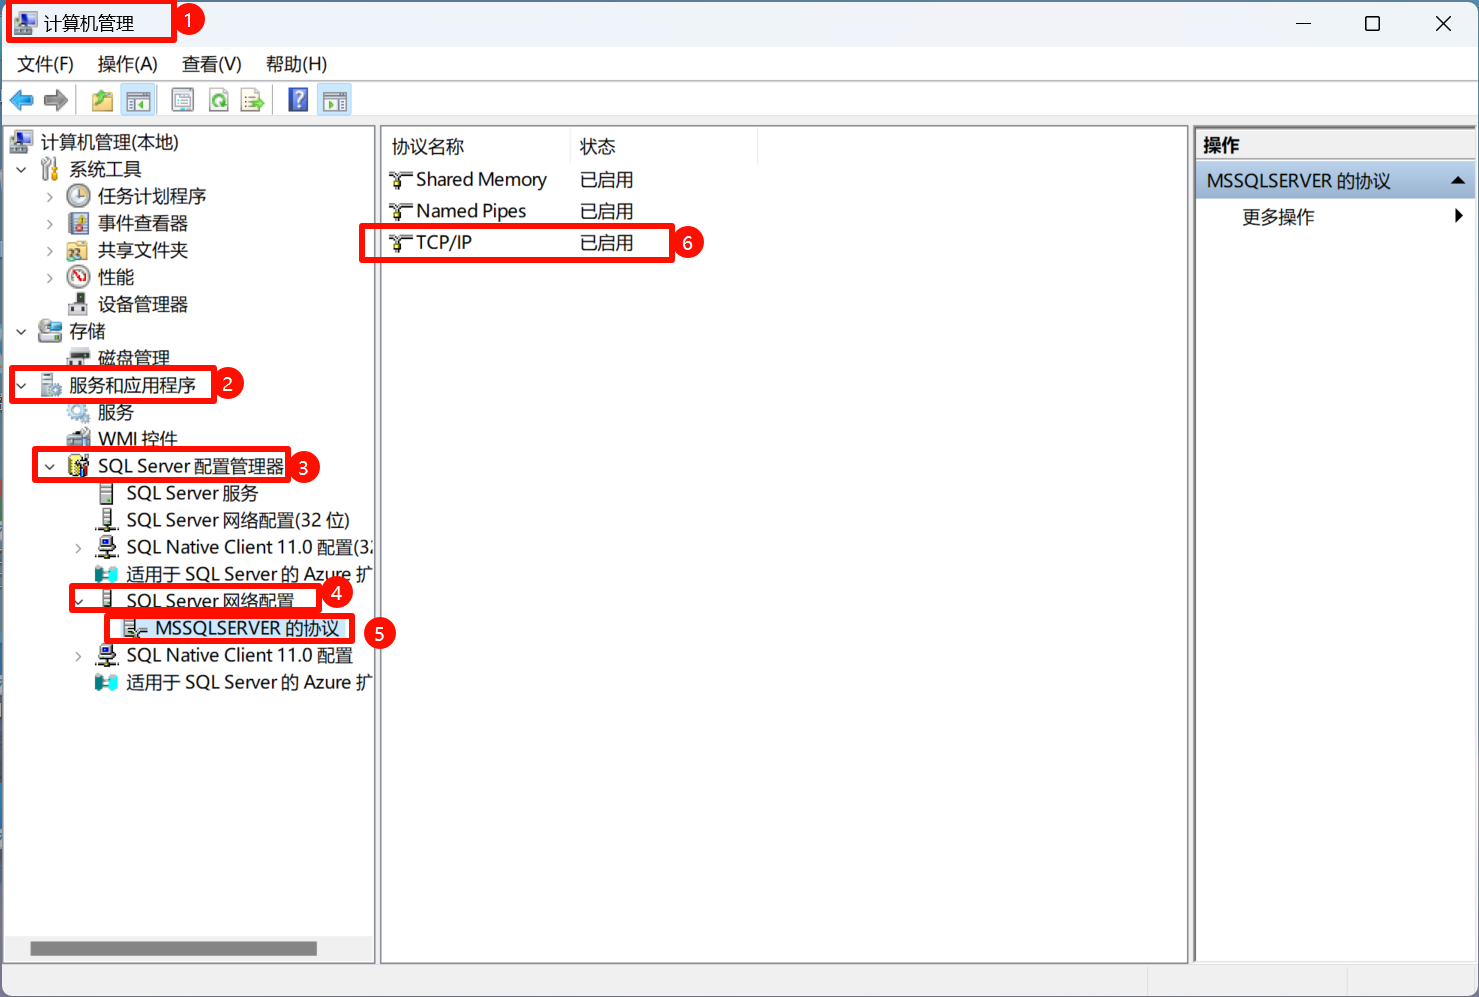This screenshot has height=997, width=1479.
Task: Expand the 任务计划程序 node
Action: [50, 197]
